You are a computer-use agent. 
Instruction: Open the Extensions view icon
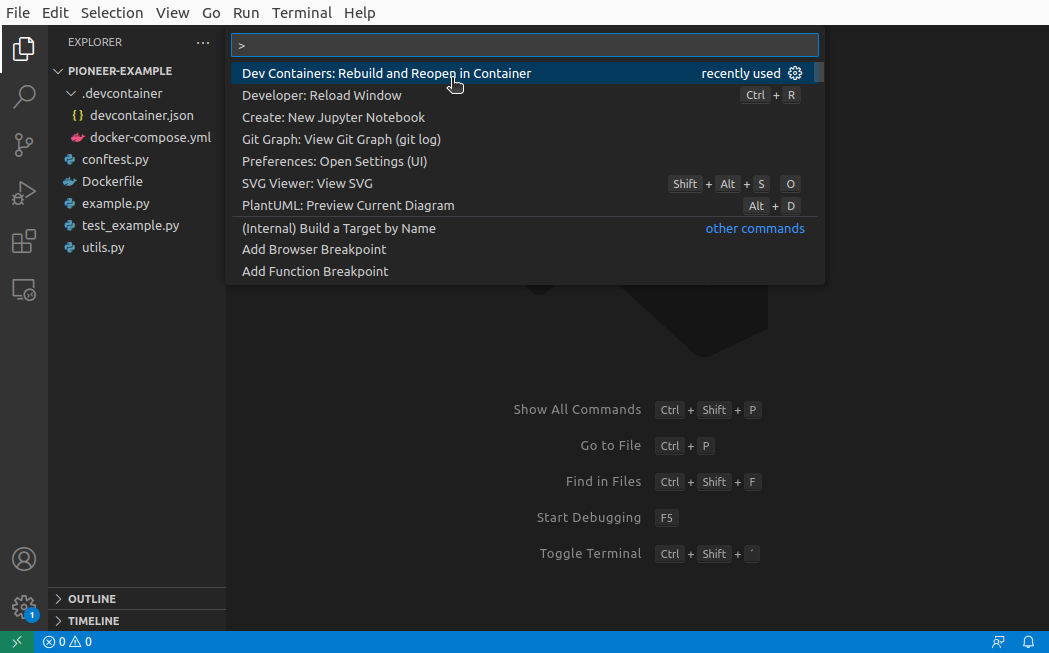pyautogui.click(x=24, y=242)
